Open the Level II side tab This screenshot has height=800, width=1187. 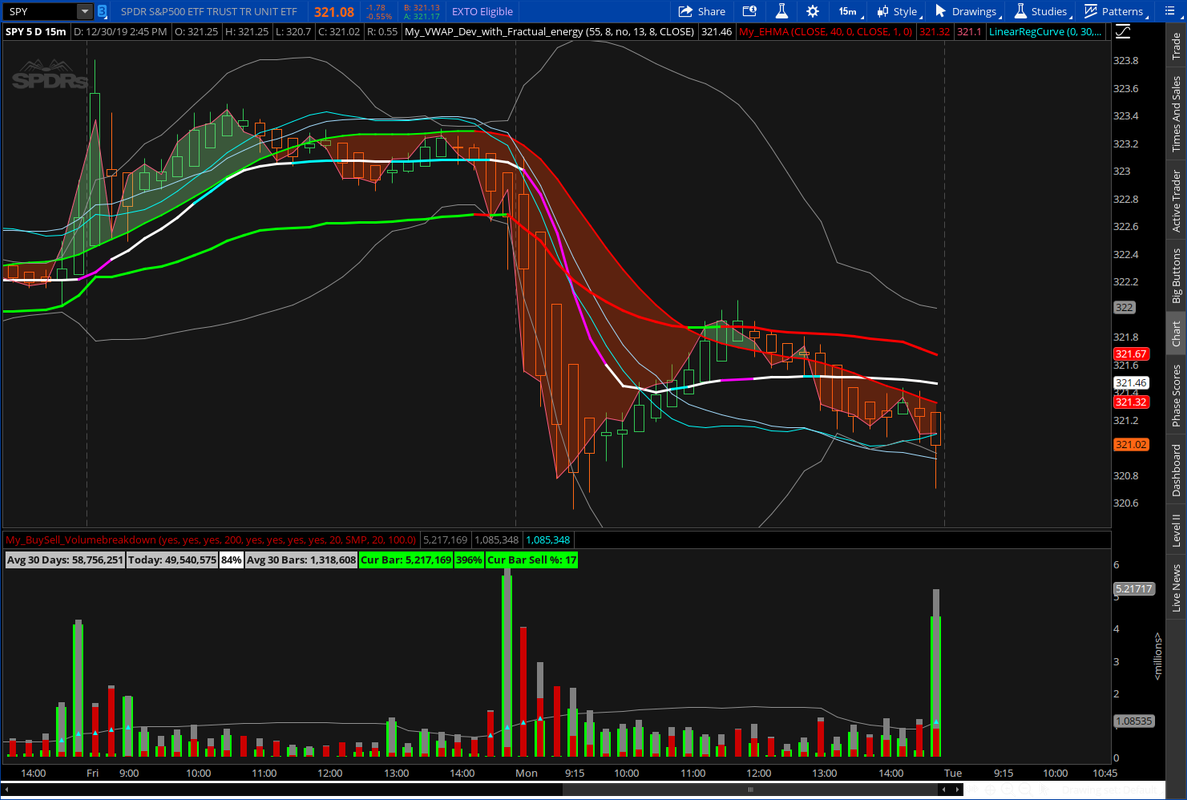[x=1176, y=530]
